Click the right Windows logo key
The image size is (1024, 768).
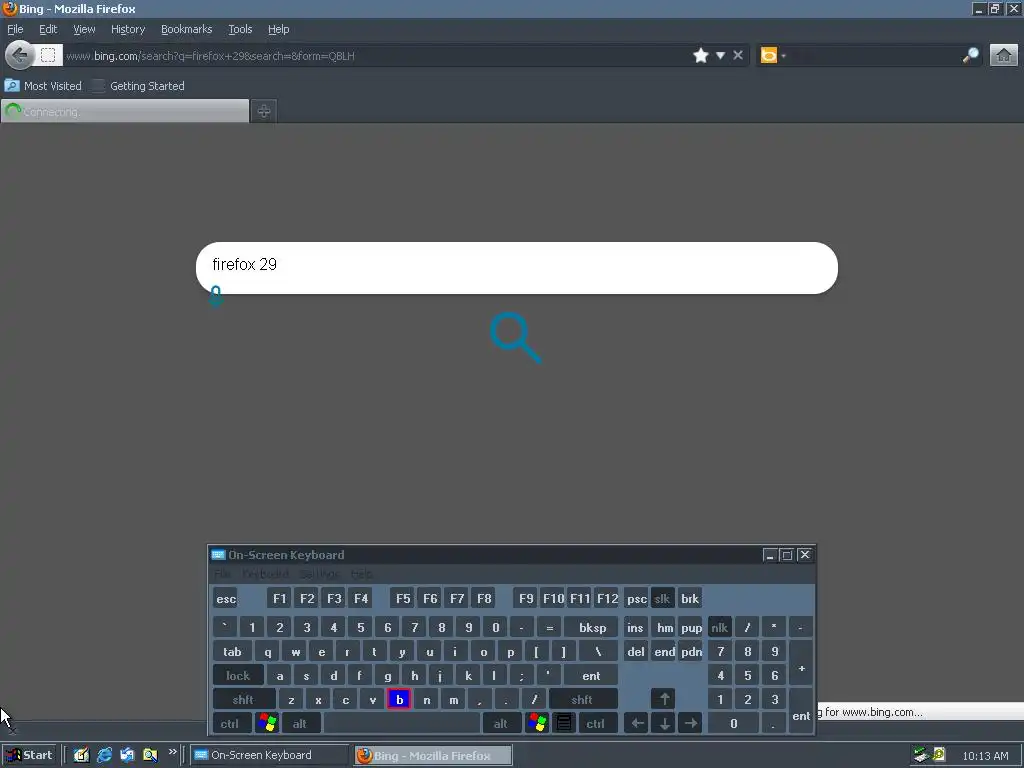pyautogui.click(x=537, y=724)
